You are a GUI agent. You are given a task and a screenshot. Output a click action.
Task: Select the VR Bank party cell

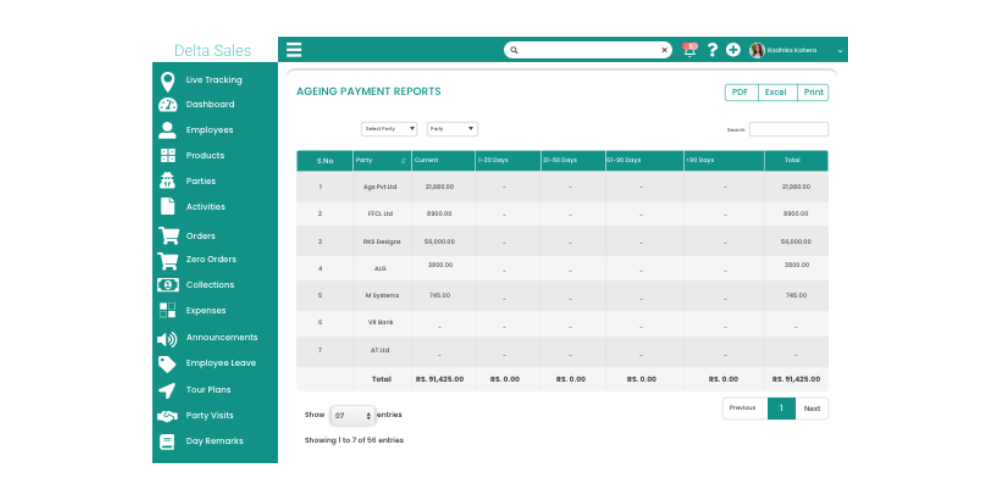click(383, 323)
